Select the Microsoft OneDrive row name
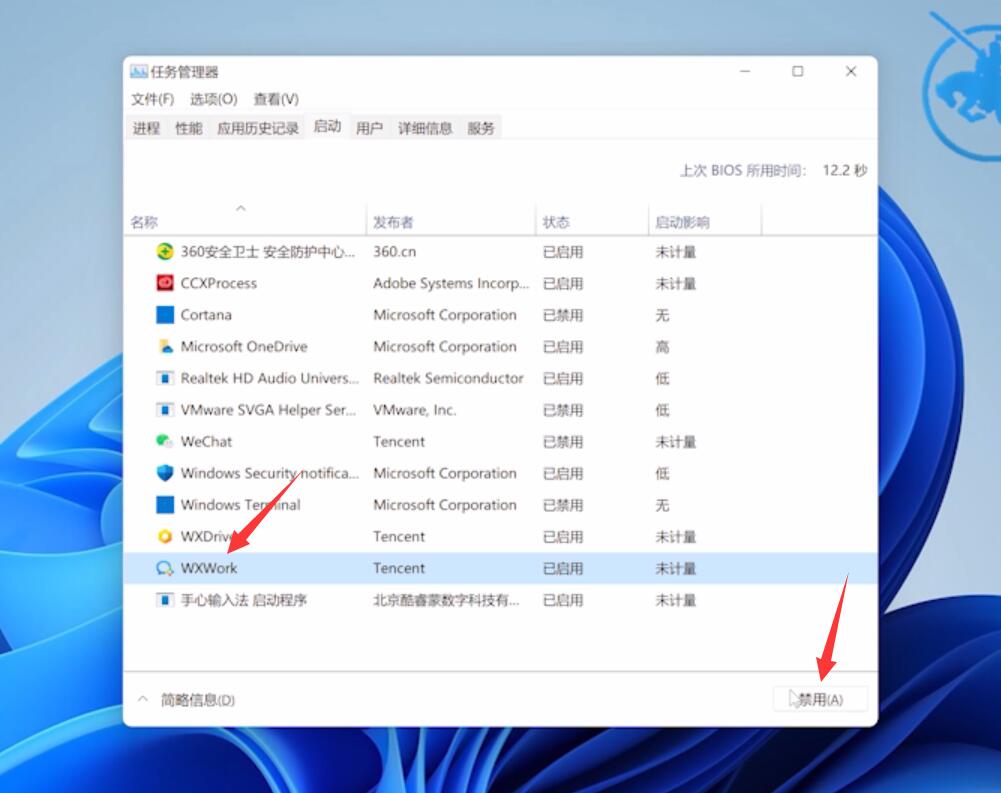This screenshot has width=1001, height=793. coord(244,347)
